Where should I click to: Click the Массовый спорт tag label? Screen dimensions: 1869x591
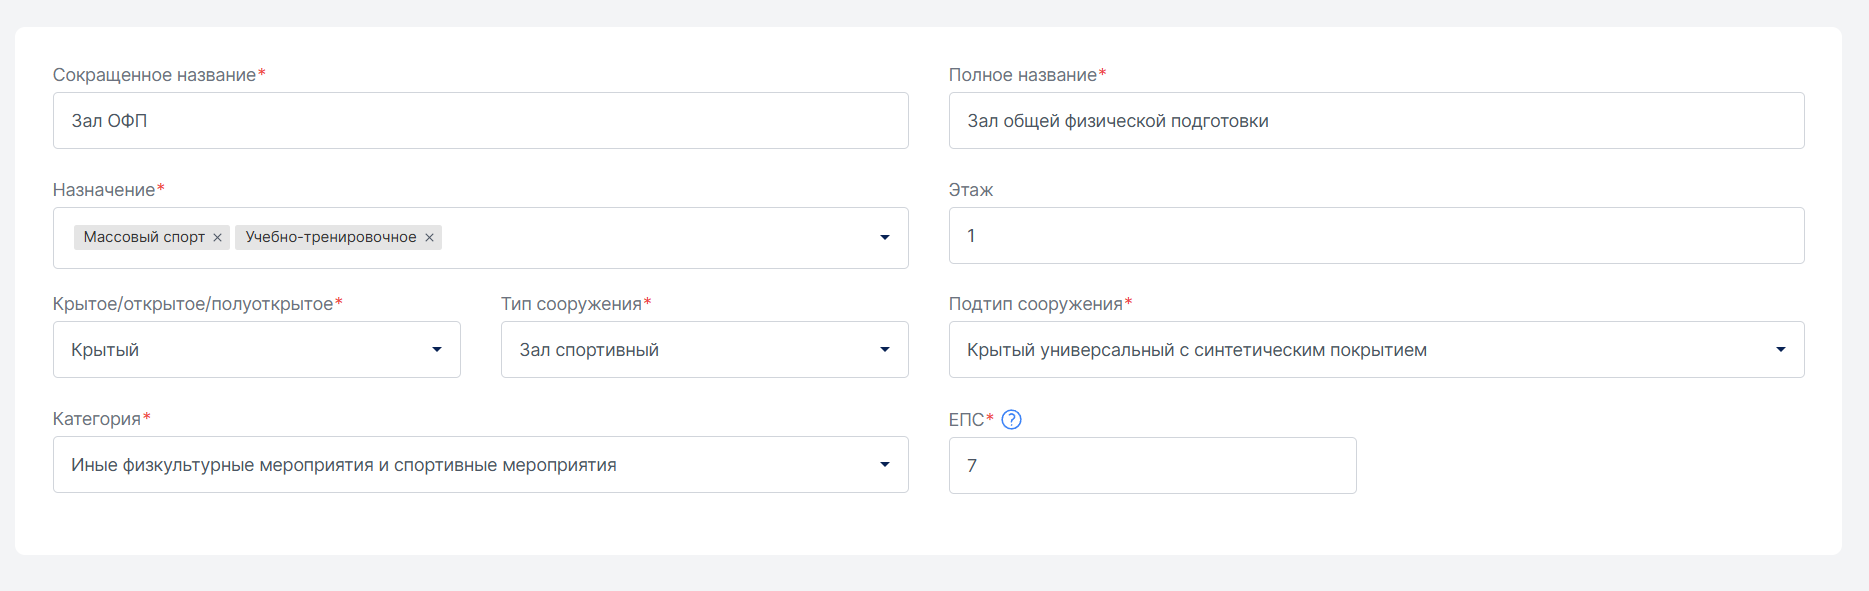click(x=144, y=237)
